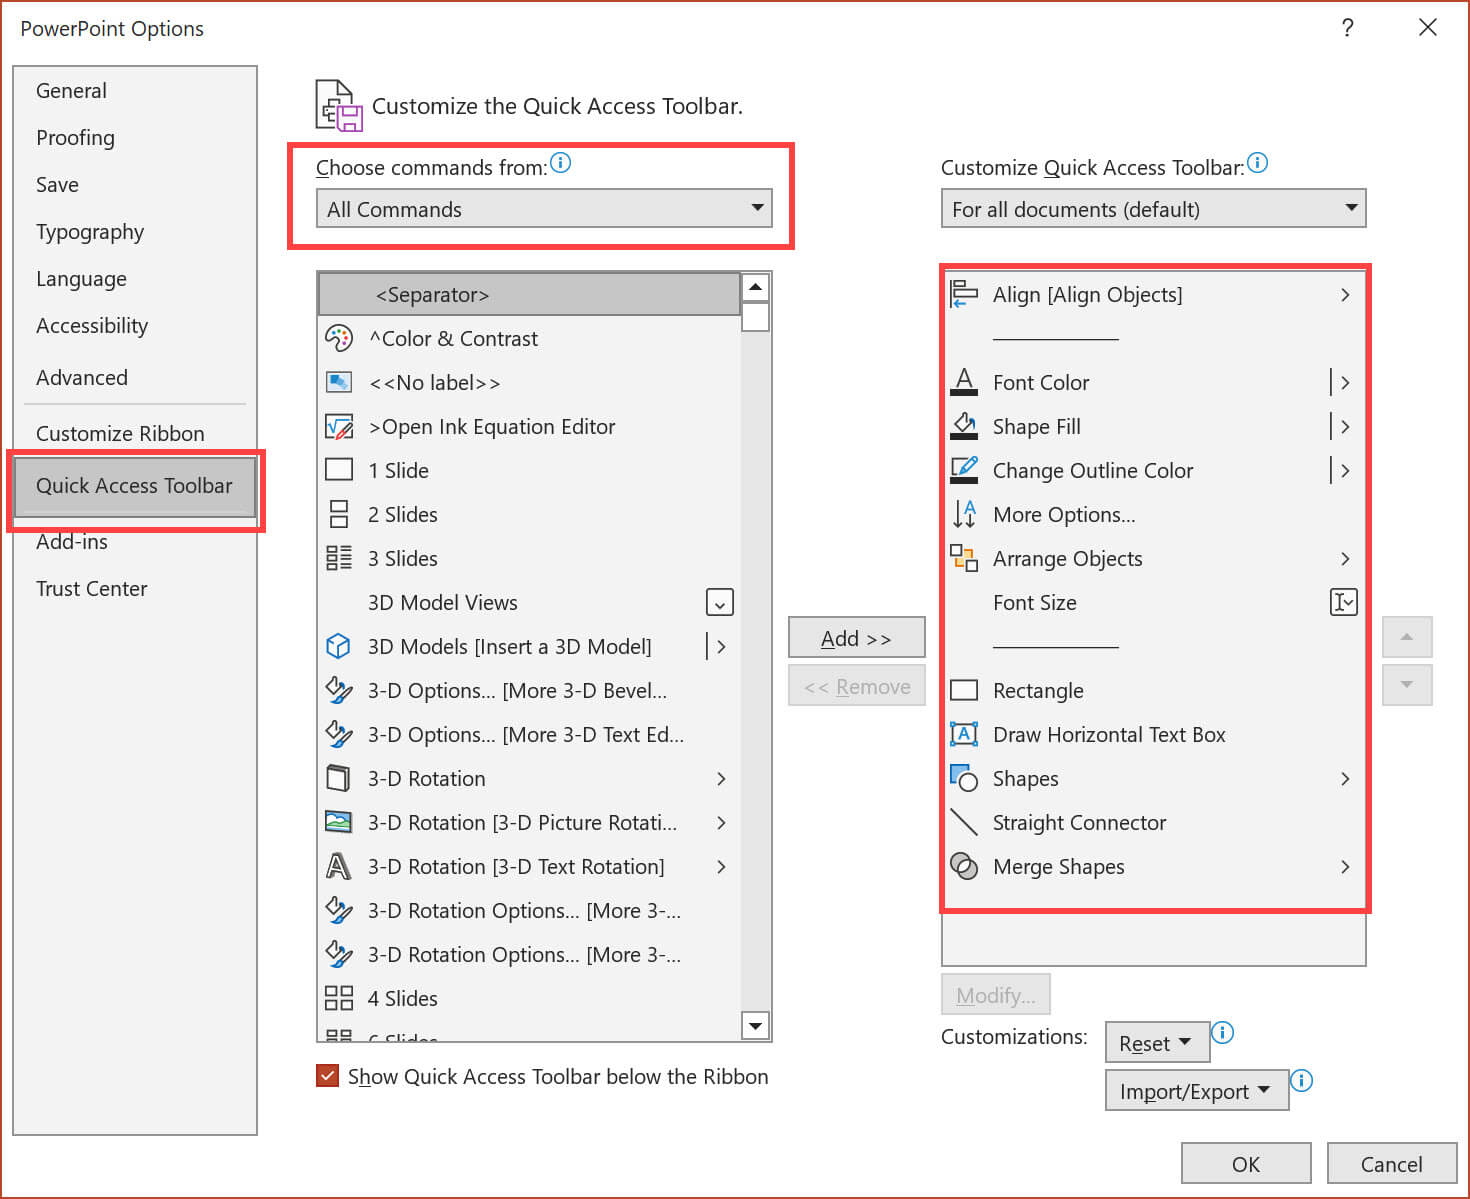1470x1199 pixels.
Task: Click the 3-D Picture Rotation icon
Action: pos(339,822)
